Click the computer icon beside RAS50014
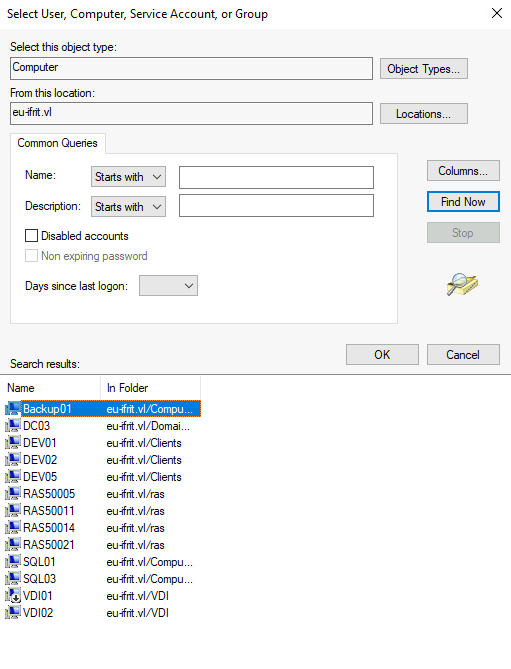The height and width of the screenshot is (669, 511). [x=13, y=528]
